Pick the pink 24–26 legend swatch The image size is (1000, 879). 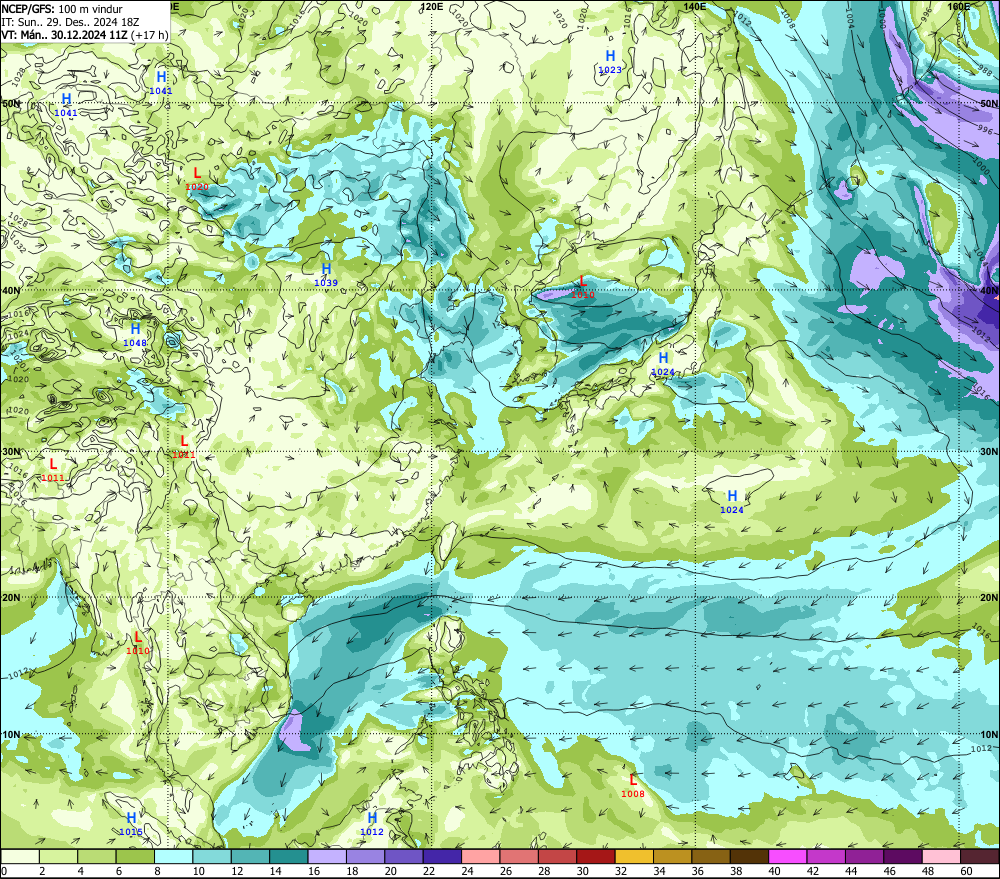click(480, 856)
